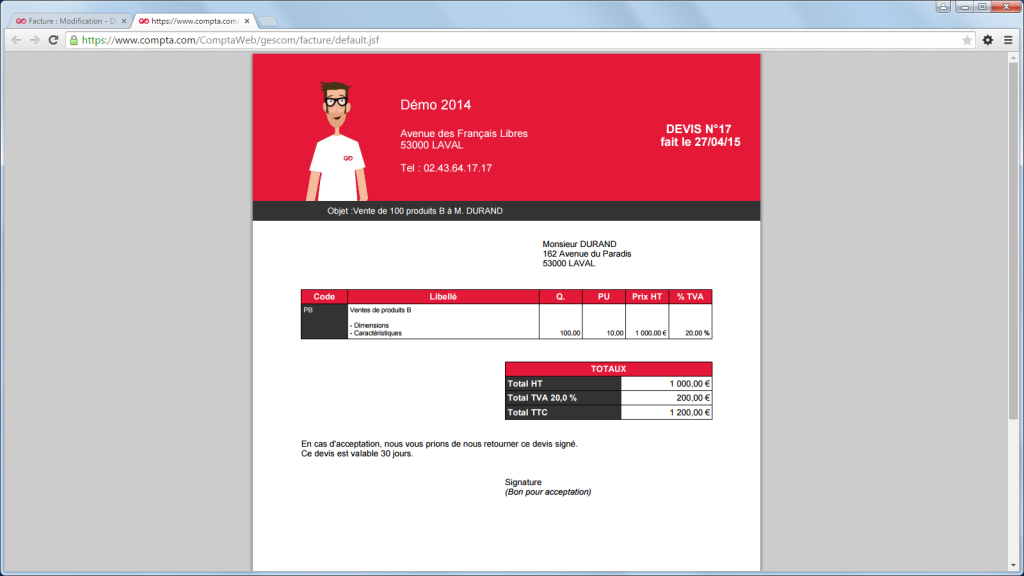1024x576 pixels.
Task: Click the user profile icon in title bar
Action: click(x=943, y=7)
